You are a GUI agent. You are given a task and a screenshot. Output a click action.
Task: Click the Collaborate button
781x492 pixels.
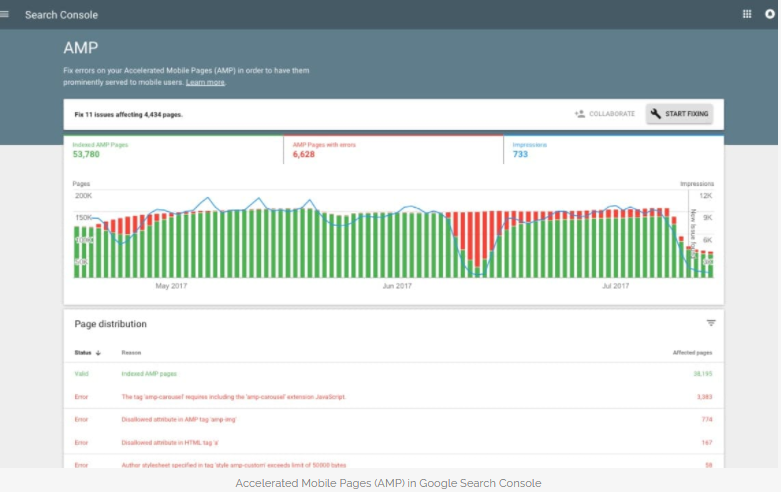click(x=605, y=114)
